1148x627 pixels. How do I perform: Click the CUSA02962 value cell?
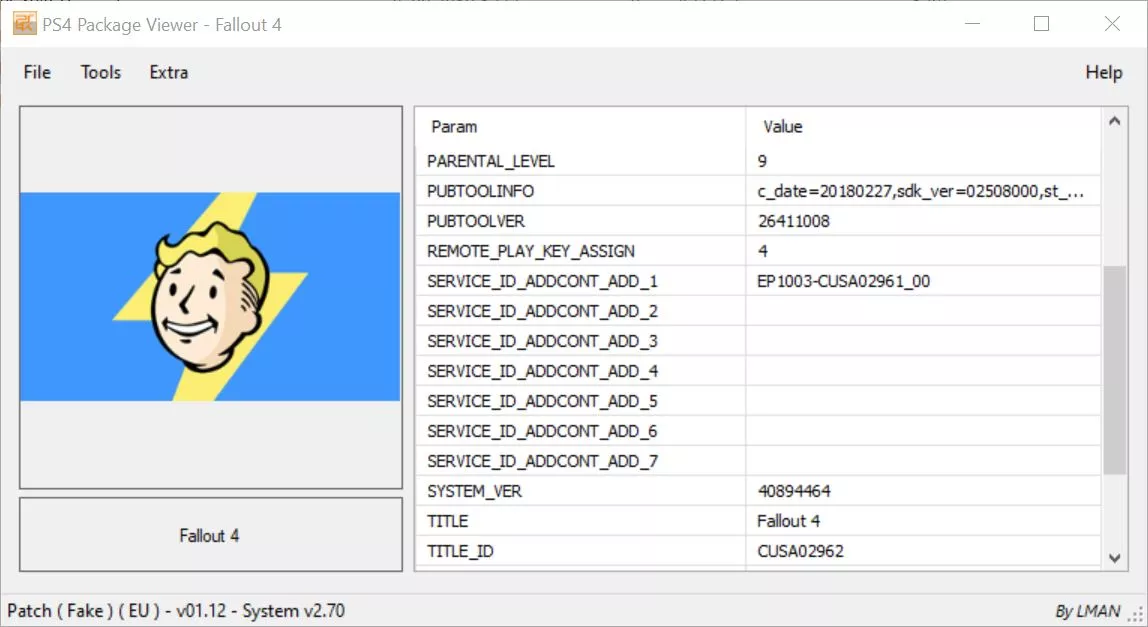point(800,551)
